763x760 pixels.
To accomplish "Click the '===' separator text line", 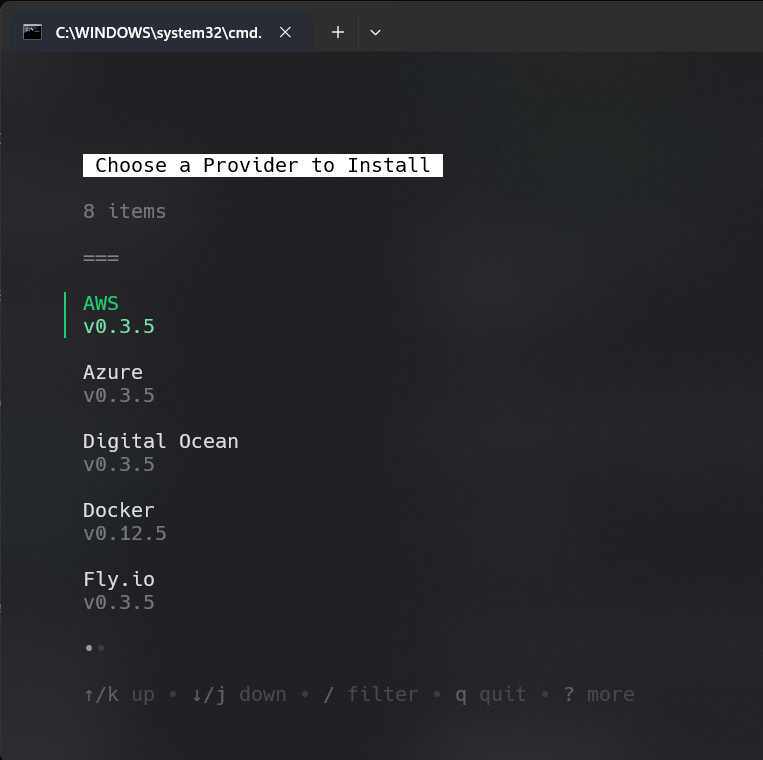I will [101, 257].
